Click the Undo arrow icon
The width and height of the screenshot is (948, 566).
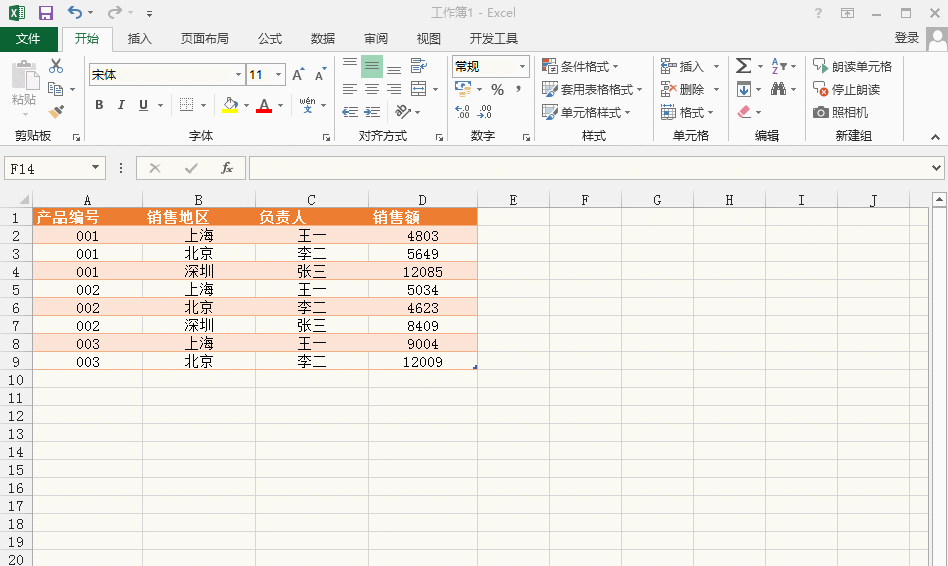[74, 12]
